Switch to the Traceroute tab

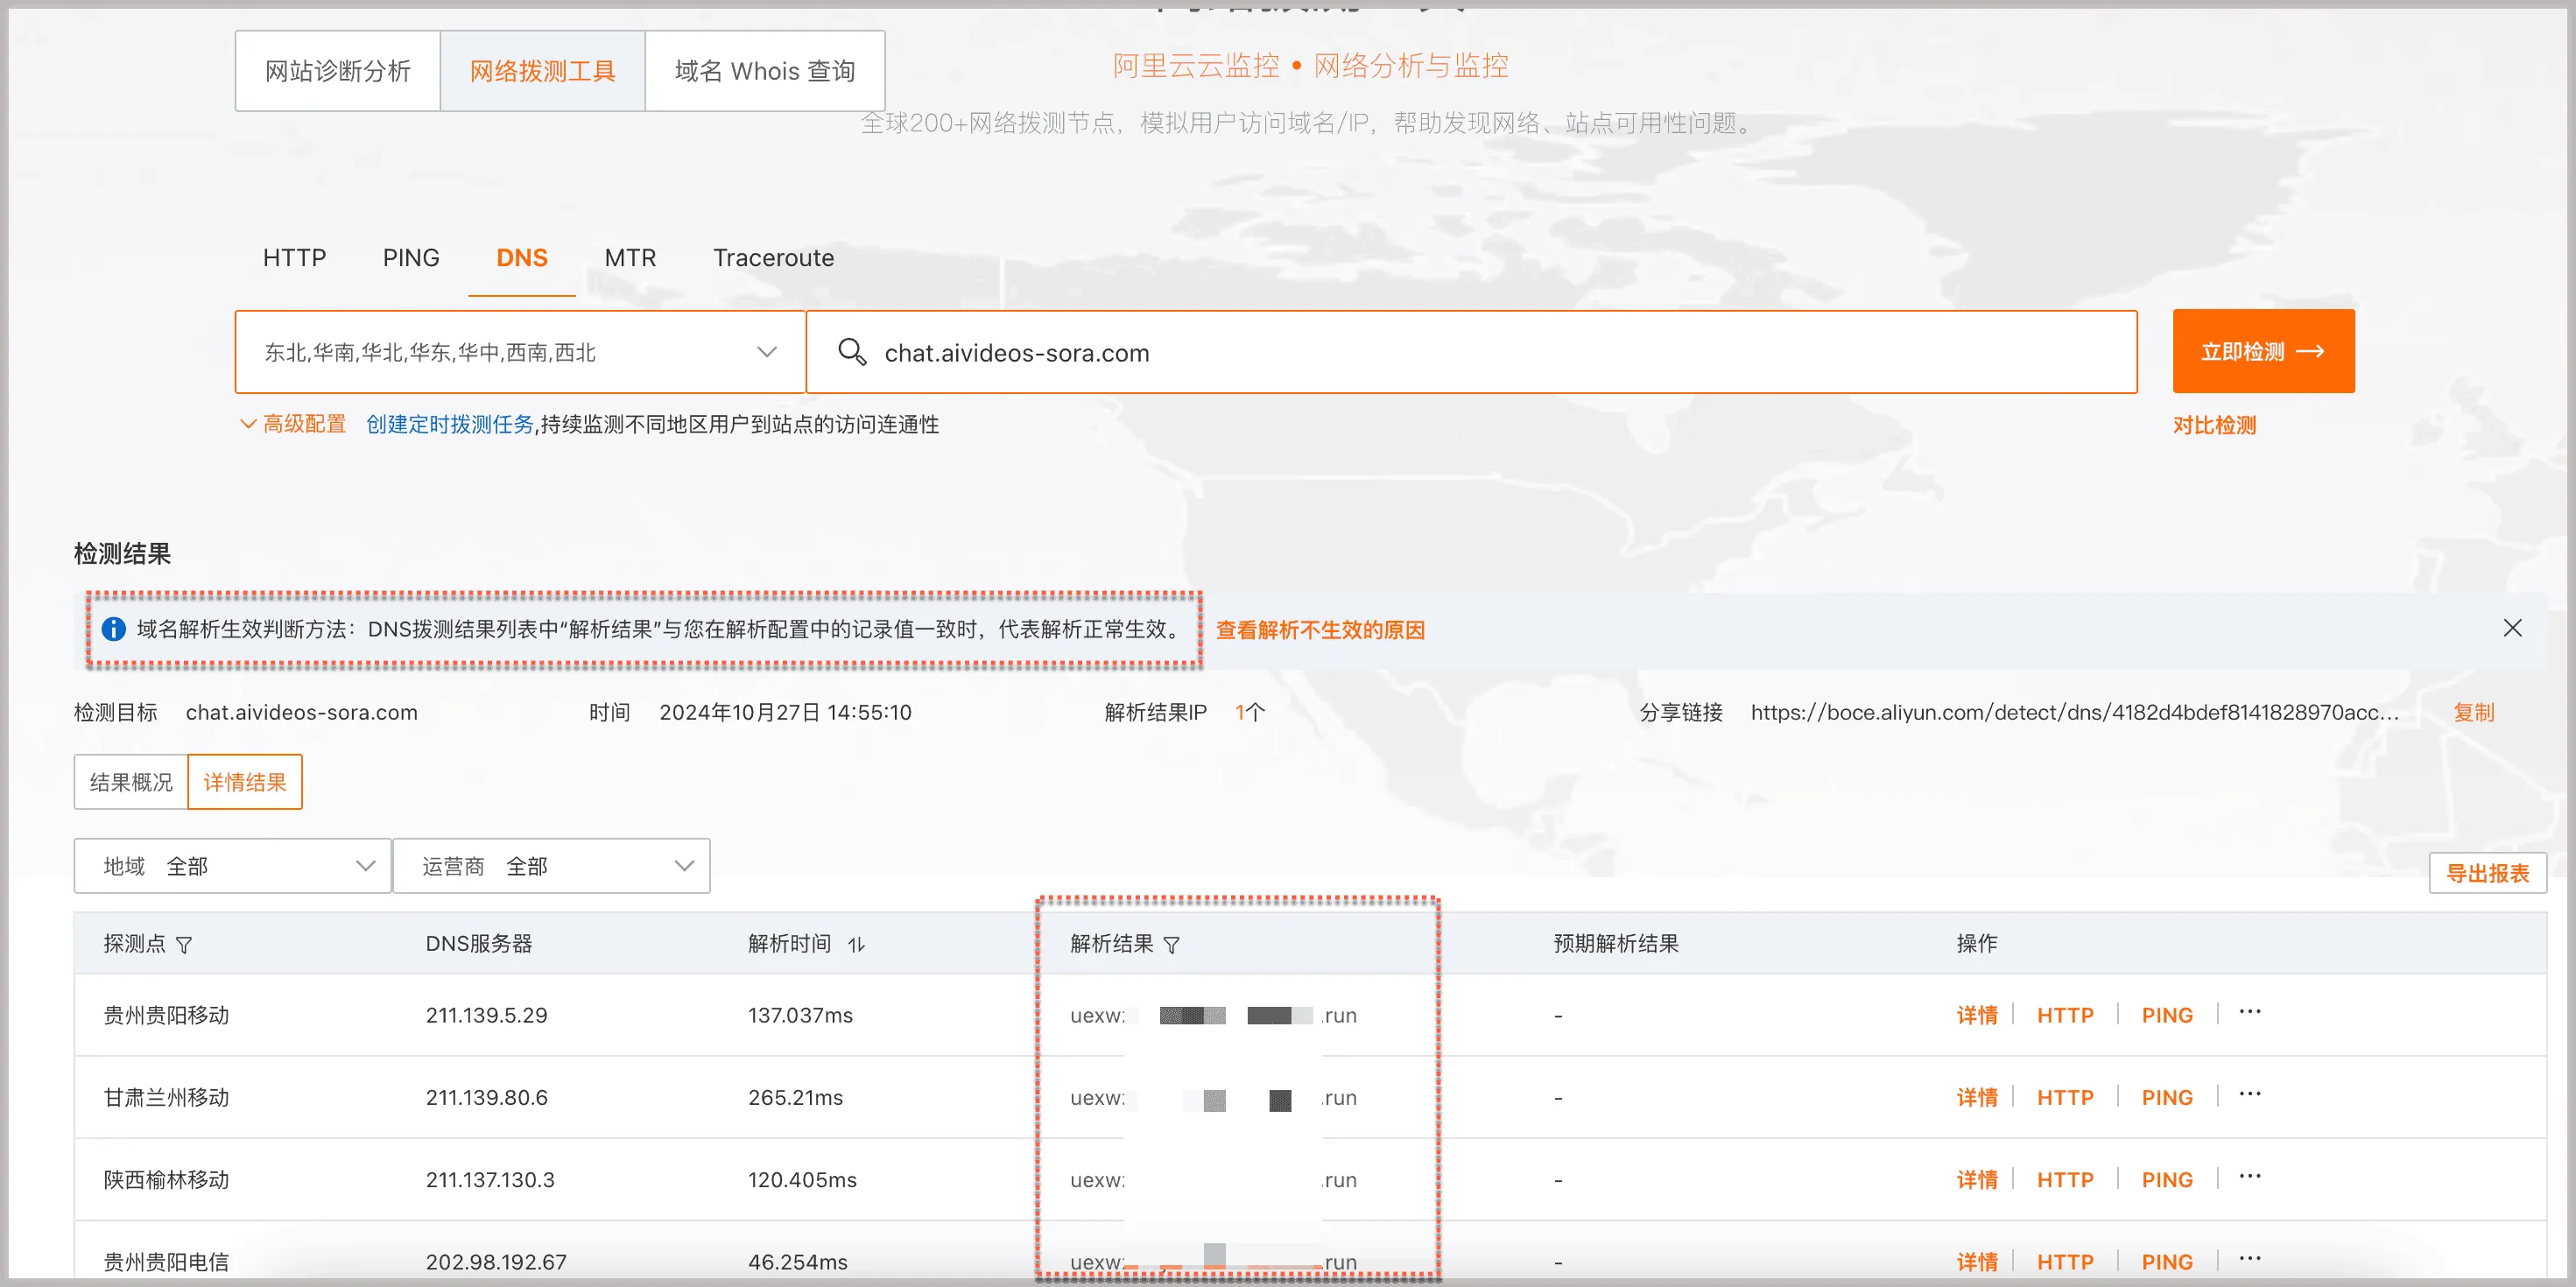pos(773,258)
